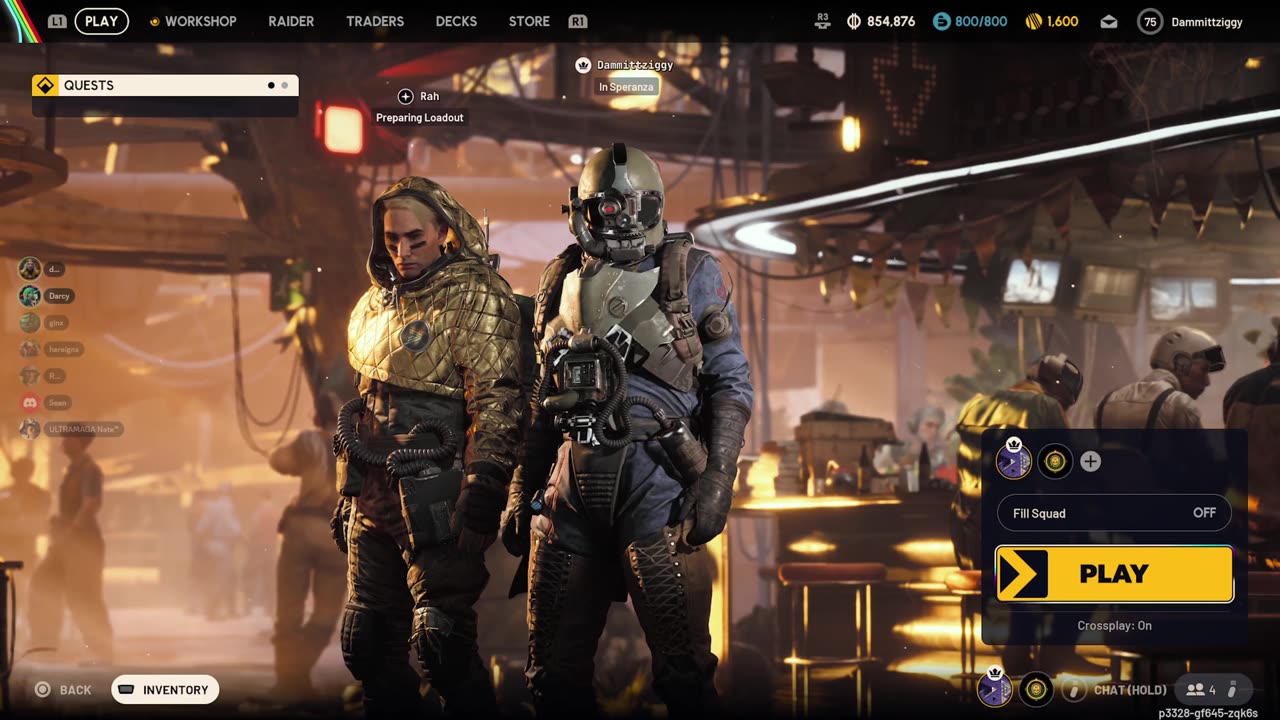Viewport: 1280px width, 720px height.
Task: Click the blue 800/800 currency icon
Action: click(x=941, y=21)
